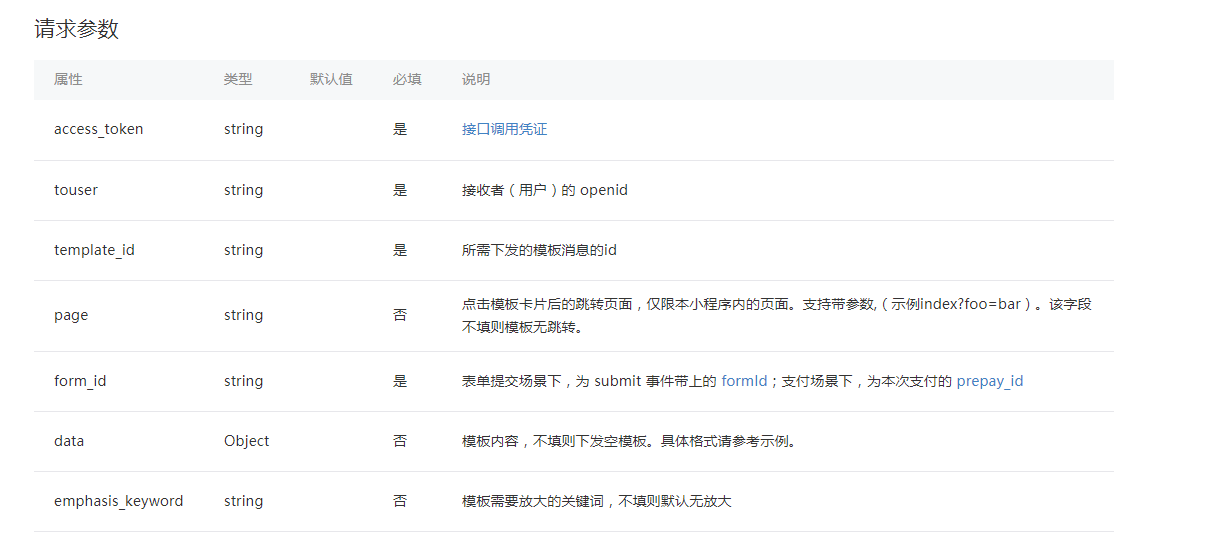The height and width of the screenshot is (546, 1223).
Task: Click 否 in the emphasis_keyword row
Action: pyautogui.click(x=400, y=501)
